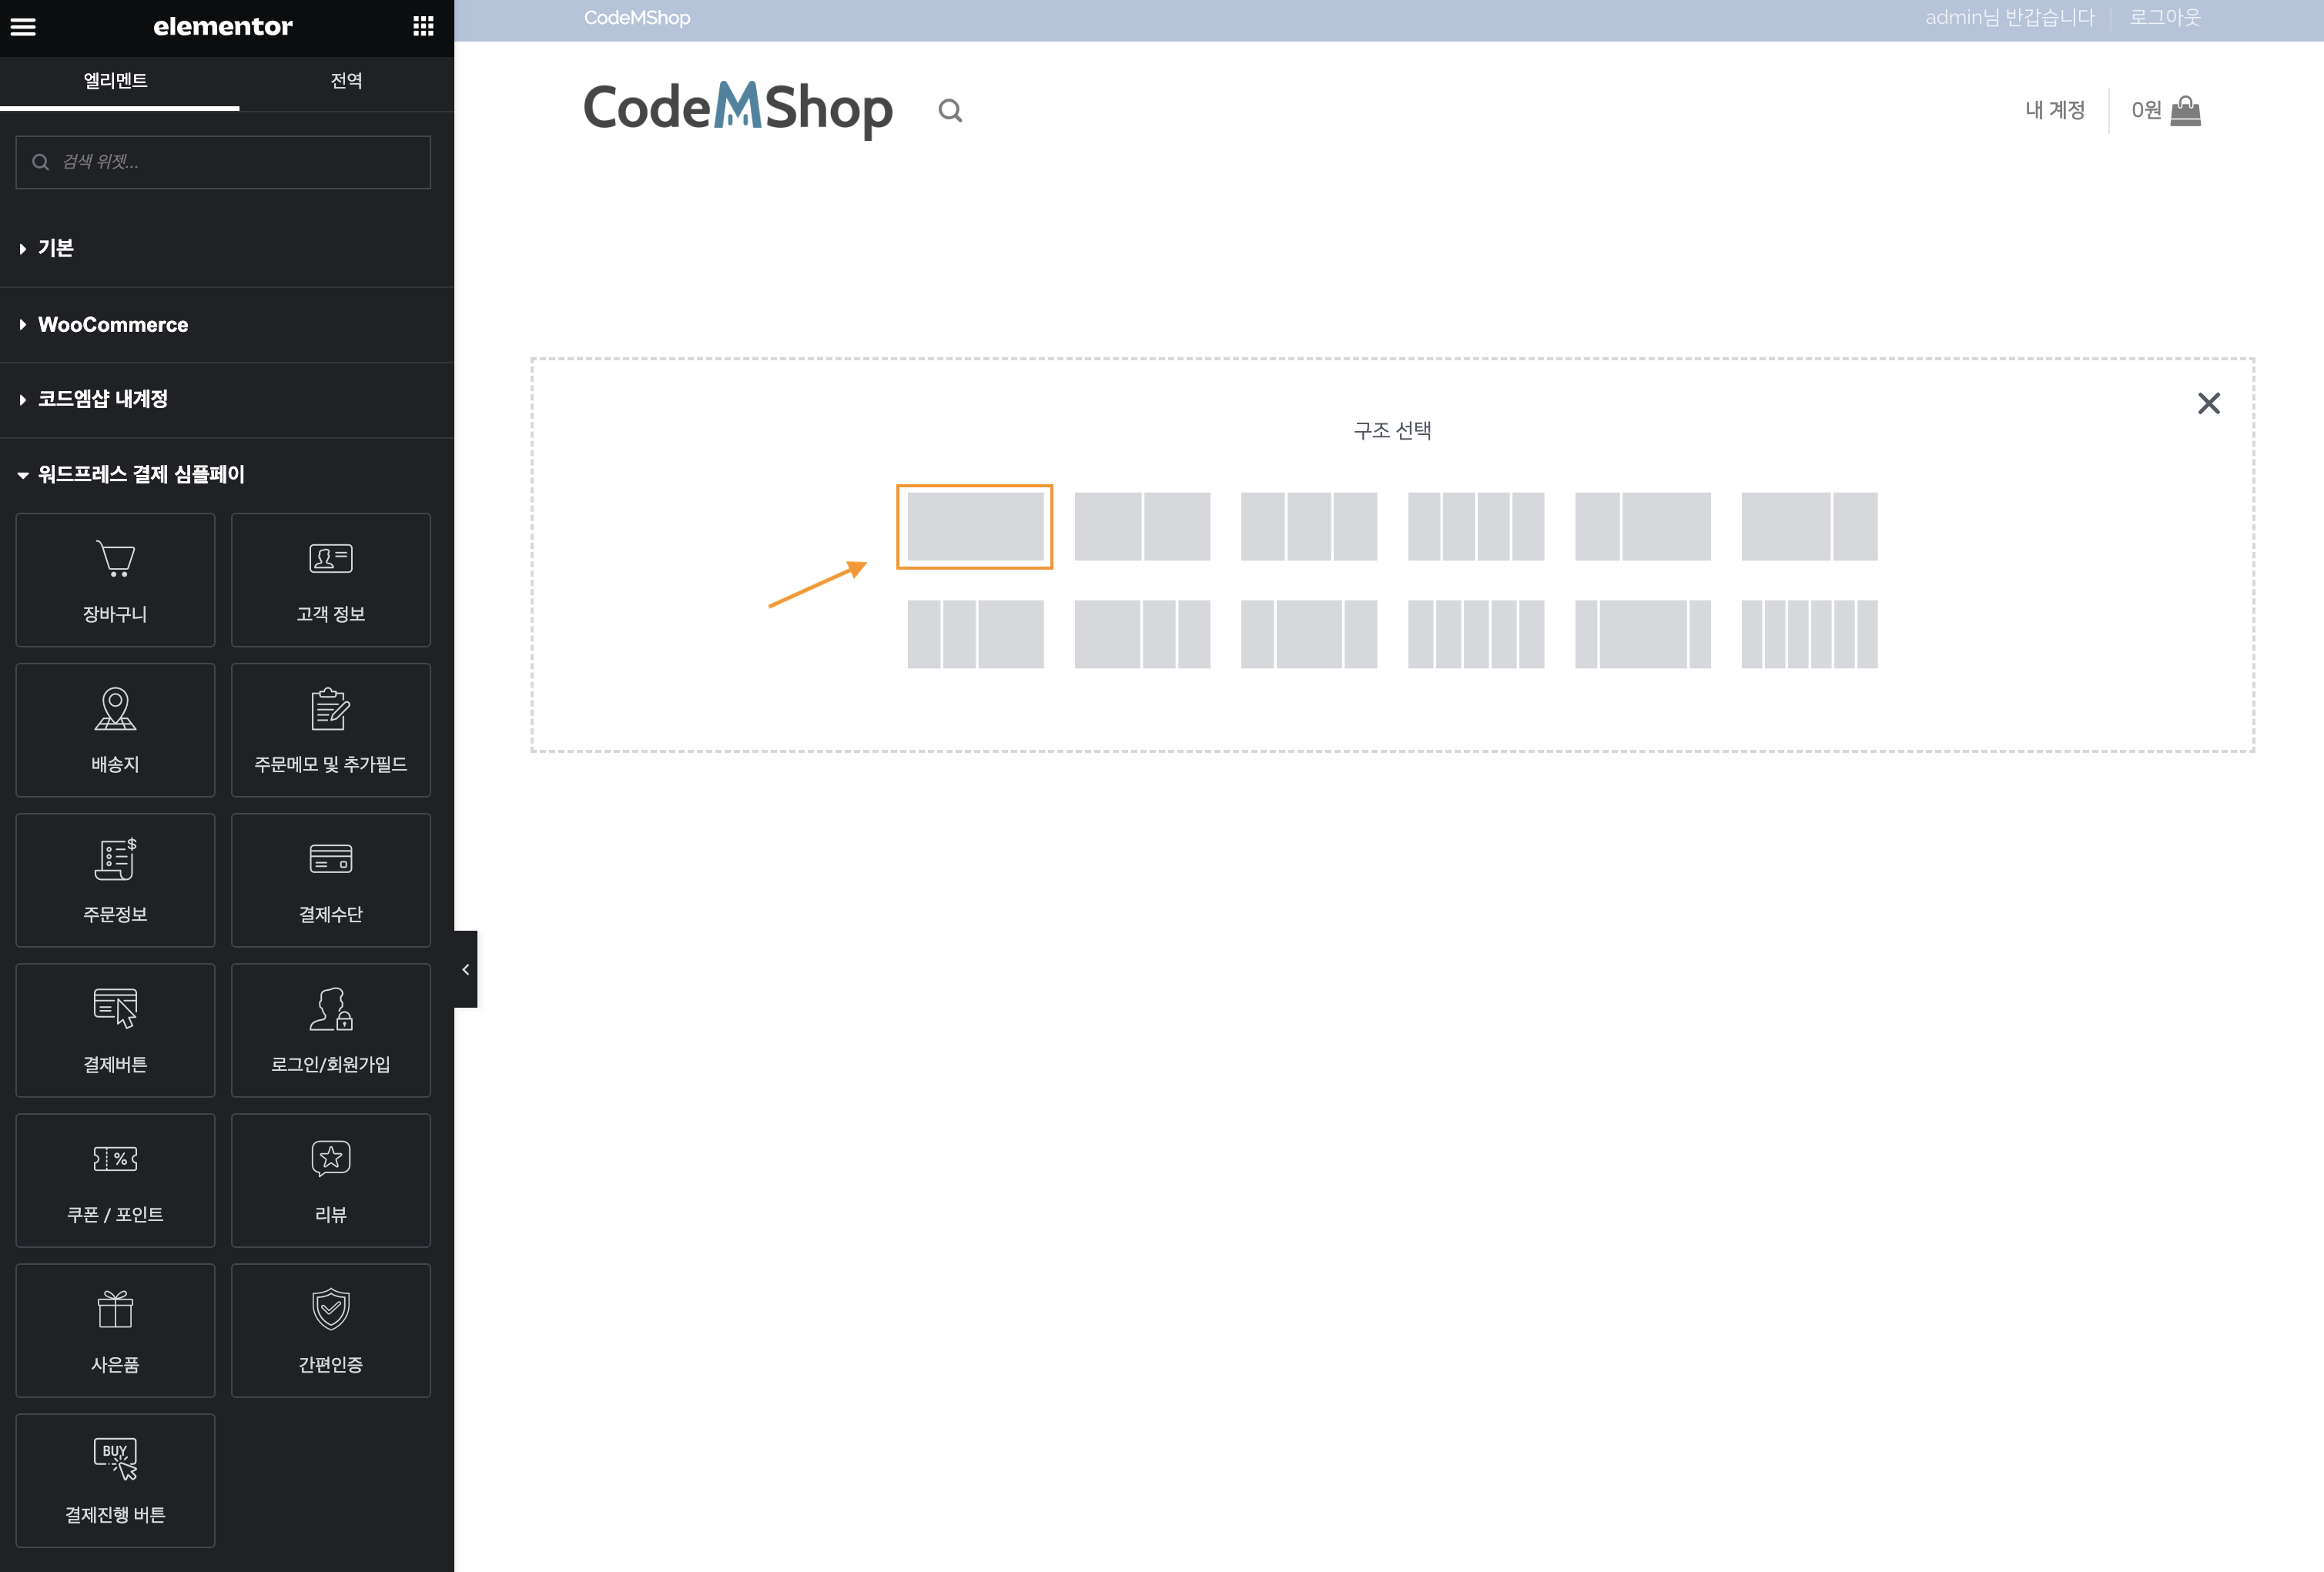
Task: Click the 로그아웃 link
Action: pos(2165,18)
